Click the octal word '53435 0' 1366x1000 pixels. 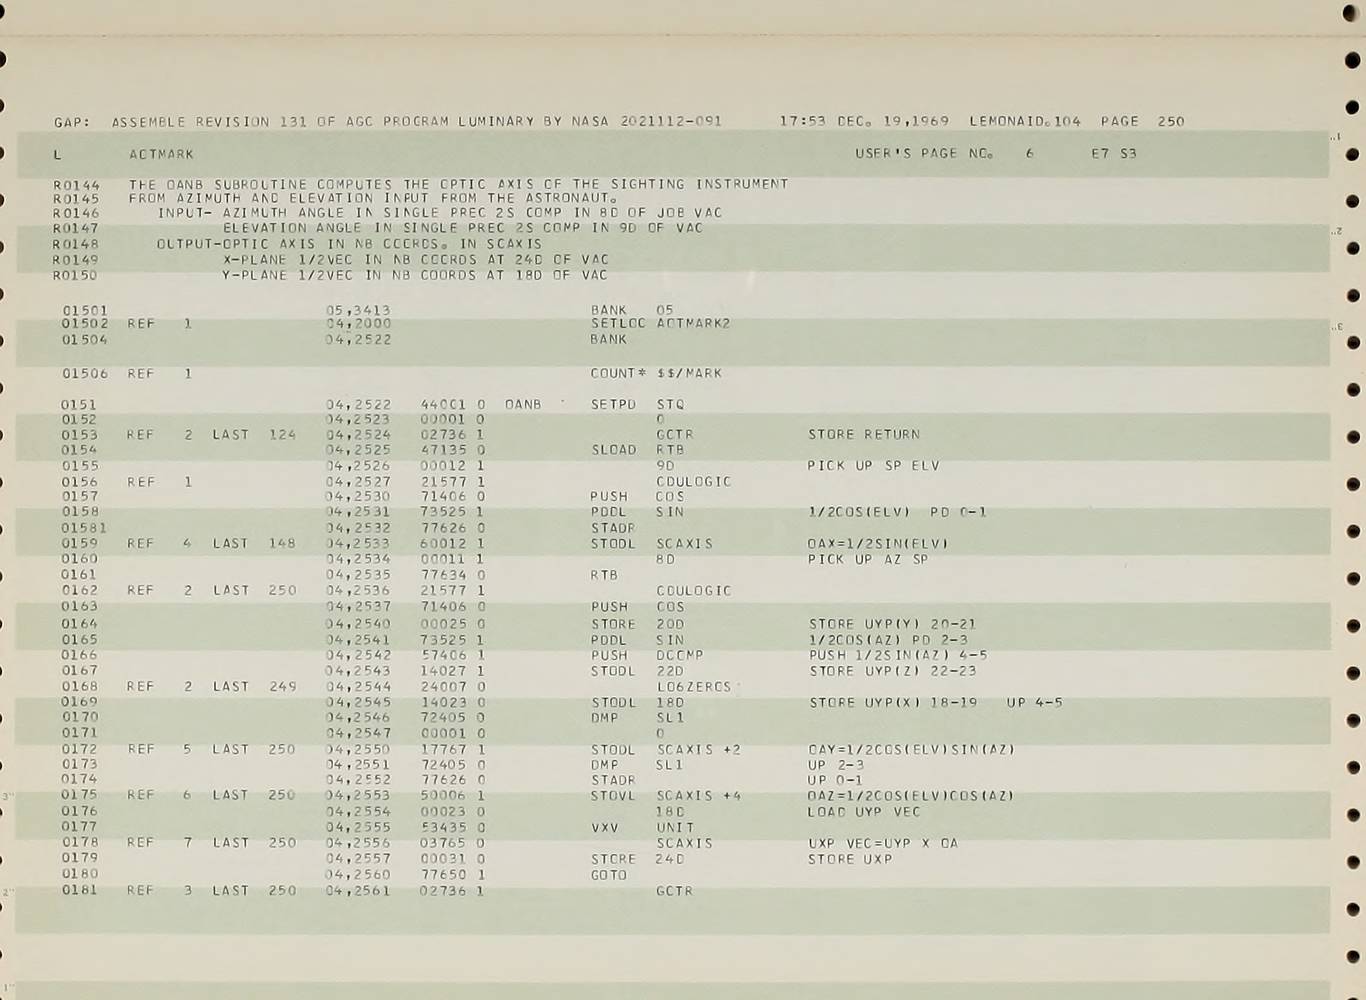click(x=453, y=828)
